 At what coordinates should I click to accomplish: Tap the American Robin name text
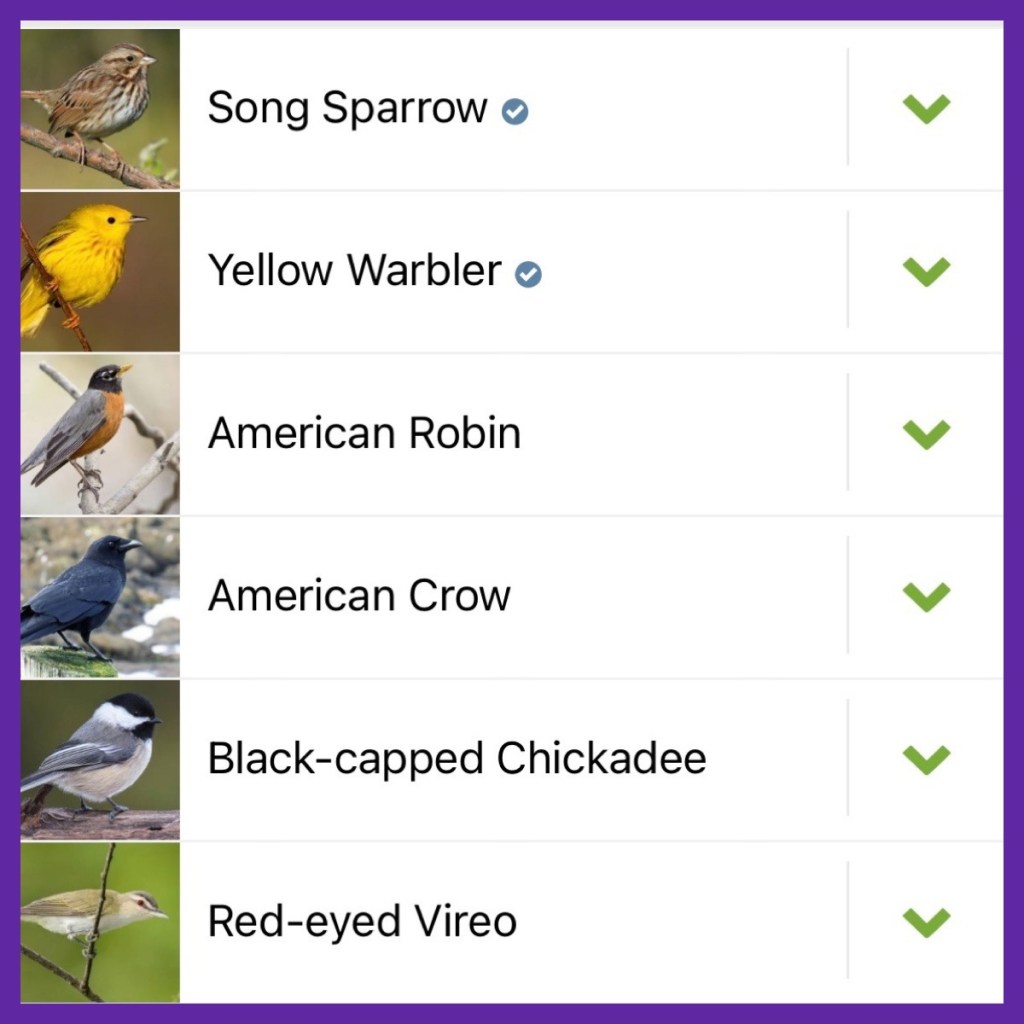coord(364,434)
